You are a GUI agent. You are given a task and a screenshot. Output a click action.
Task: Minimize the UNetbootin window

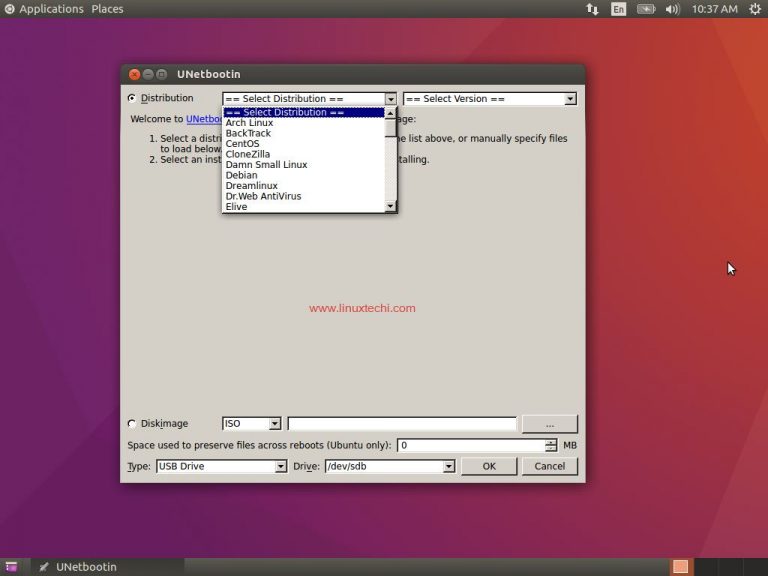[148, 74]
